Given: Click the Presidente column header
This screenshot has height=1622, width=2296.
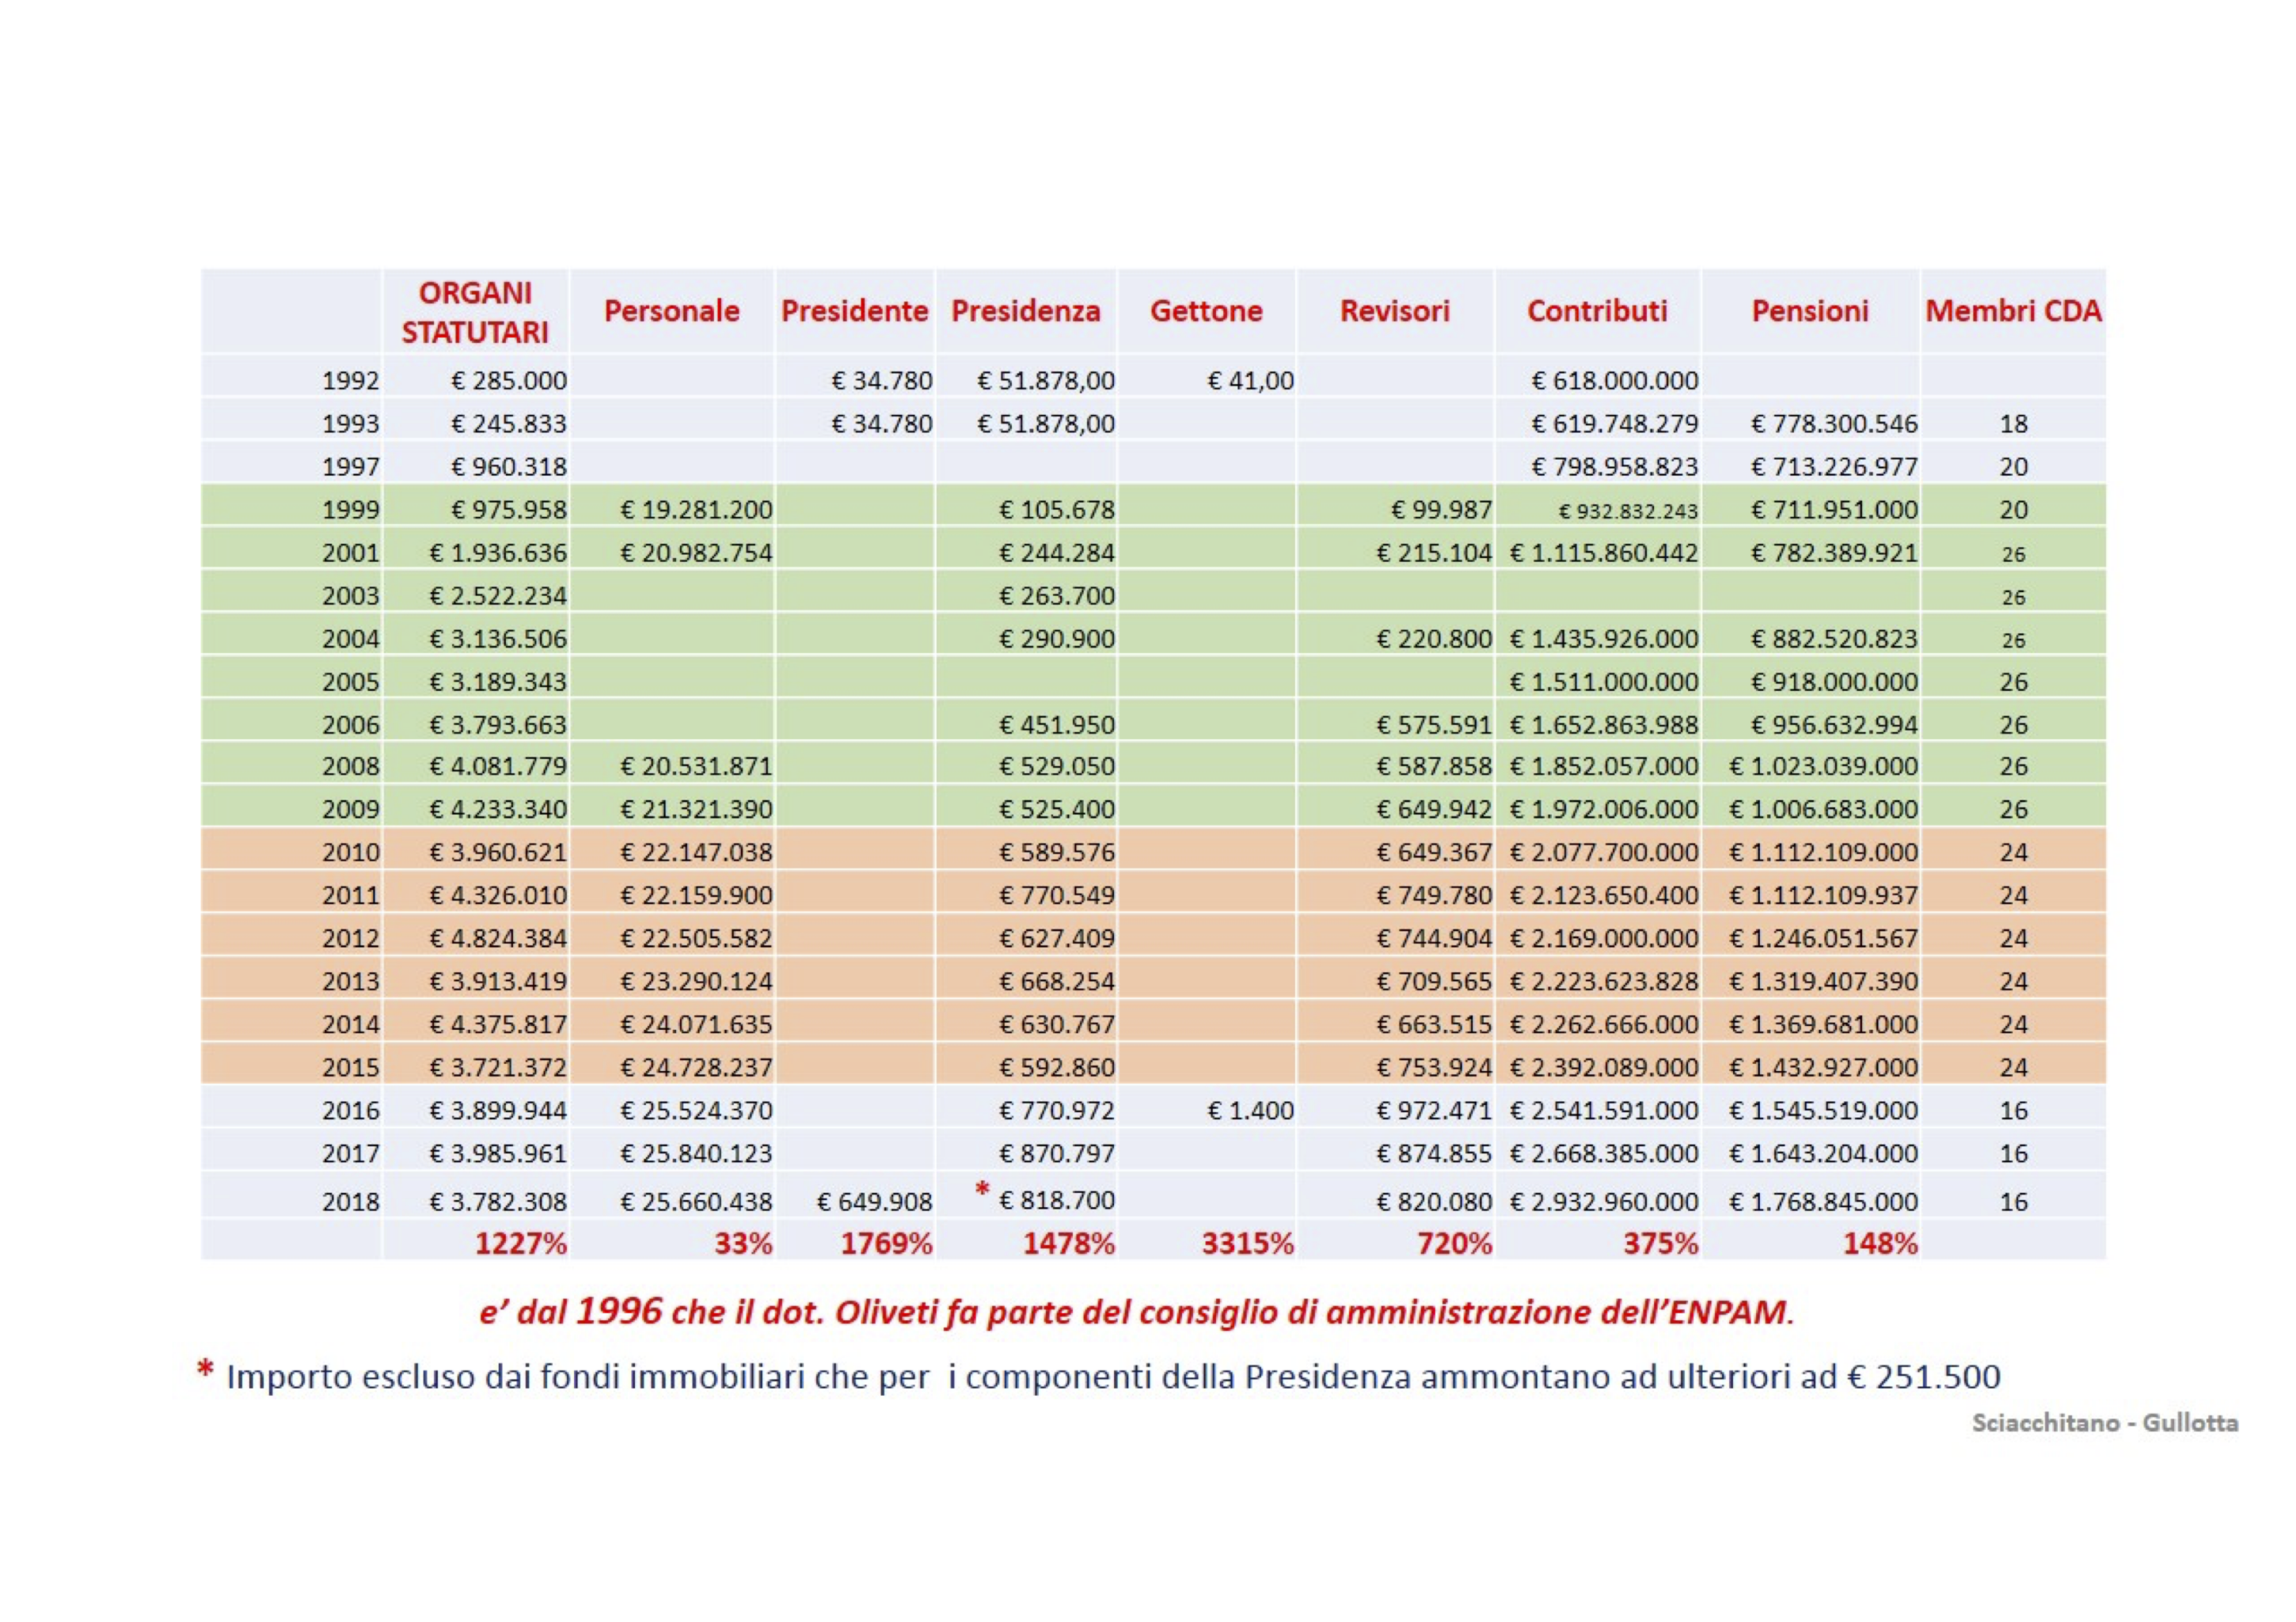Looking at the screenshot, I should (854, 311).
